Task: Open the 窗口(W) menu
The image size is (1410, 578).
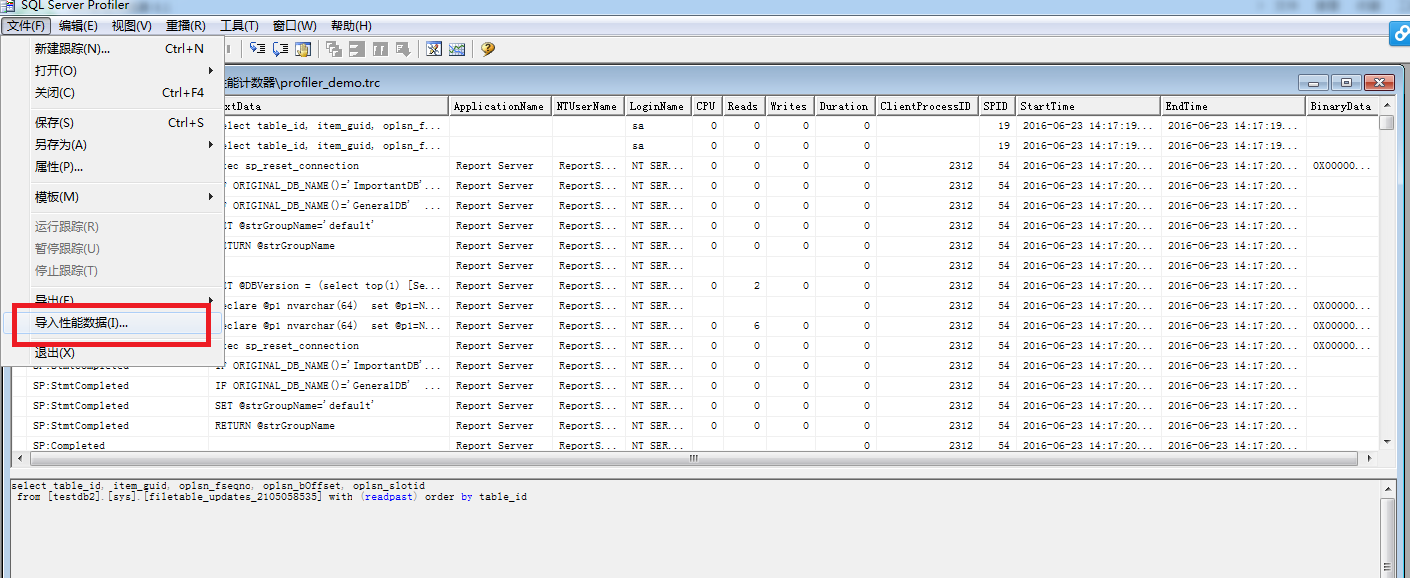Action: point(294,26)
